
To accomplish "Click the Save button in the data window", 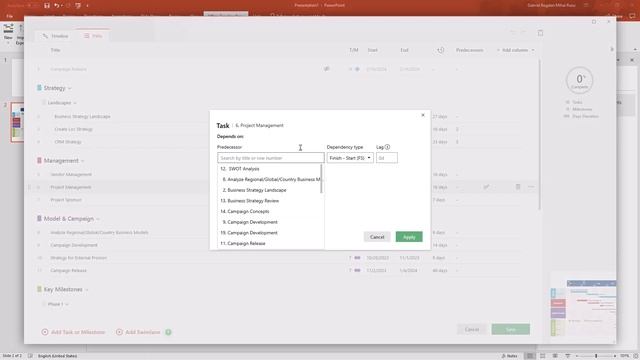I will click(x=511, y=329).
